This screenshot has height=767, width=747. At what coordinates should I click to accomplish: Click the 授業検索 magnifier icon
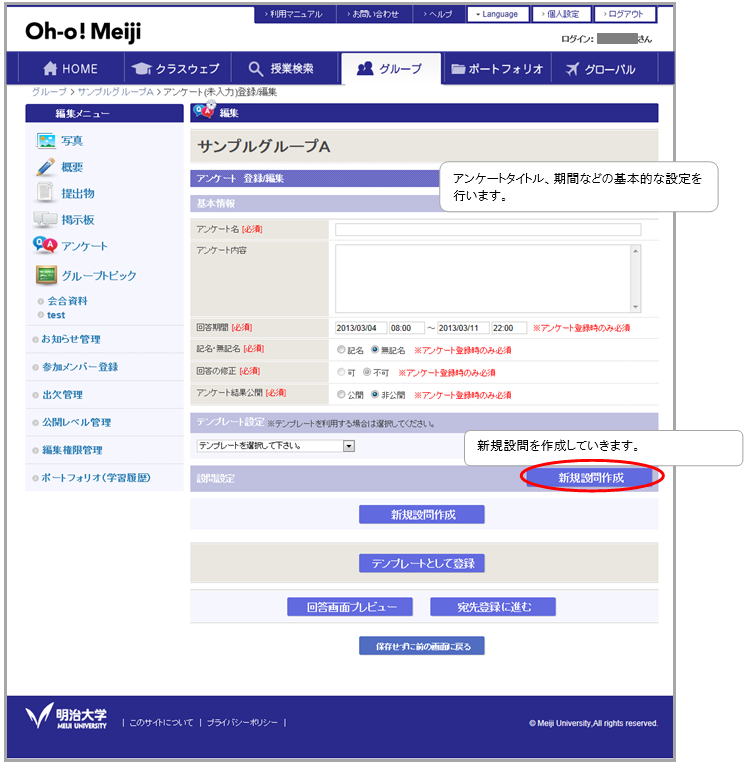[255, 69]
